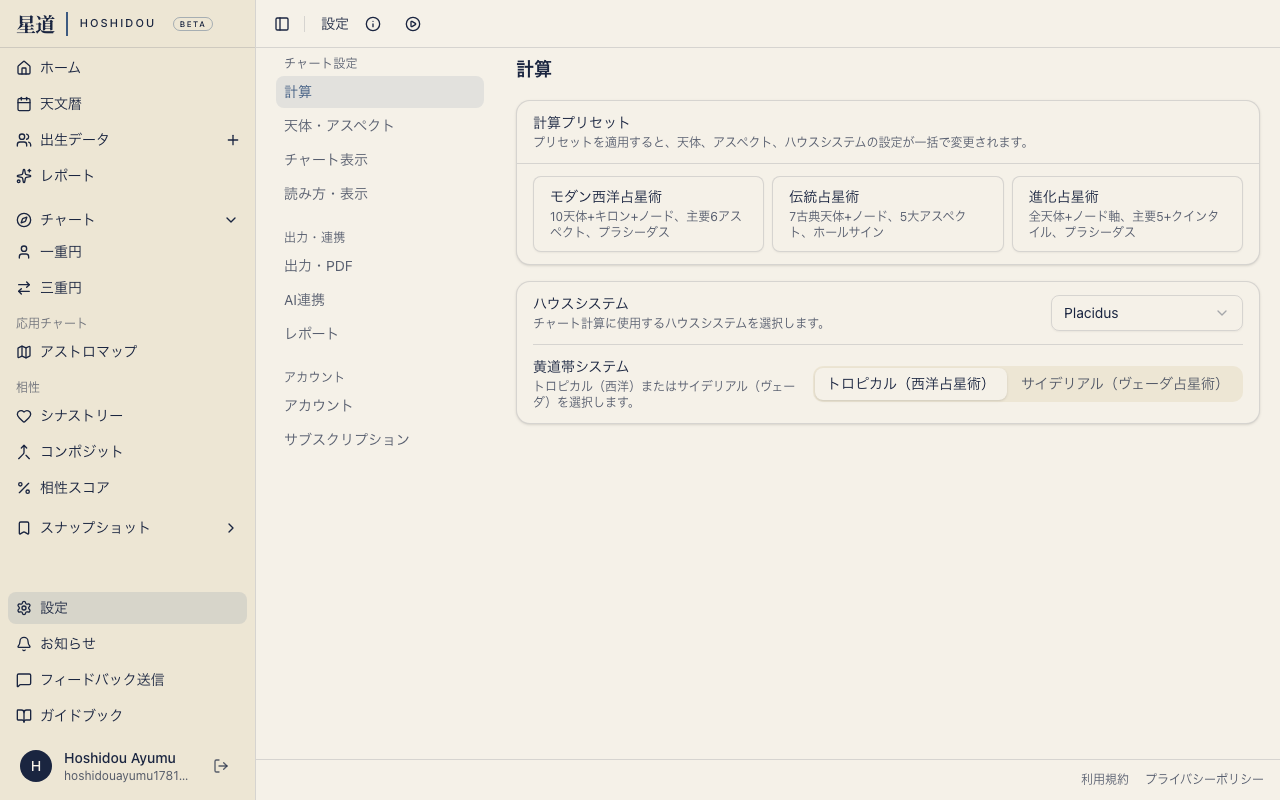Open チャート表示 settings tab
Screen dimensions: 1280x800
click(x=380, y=160)
